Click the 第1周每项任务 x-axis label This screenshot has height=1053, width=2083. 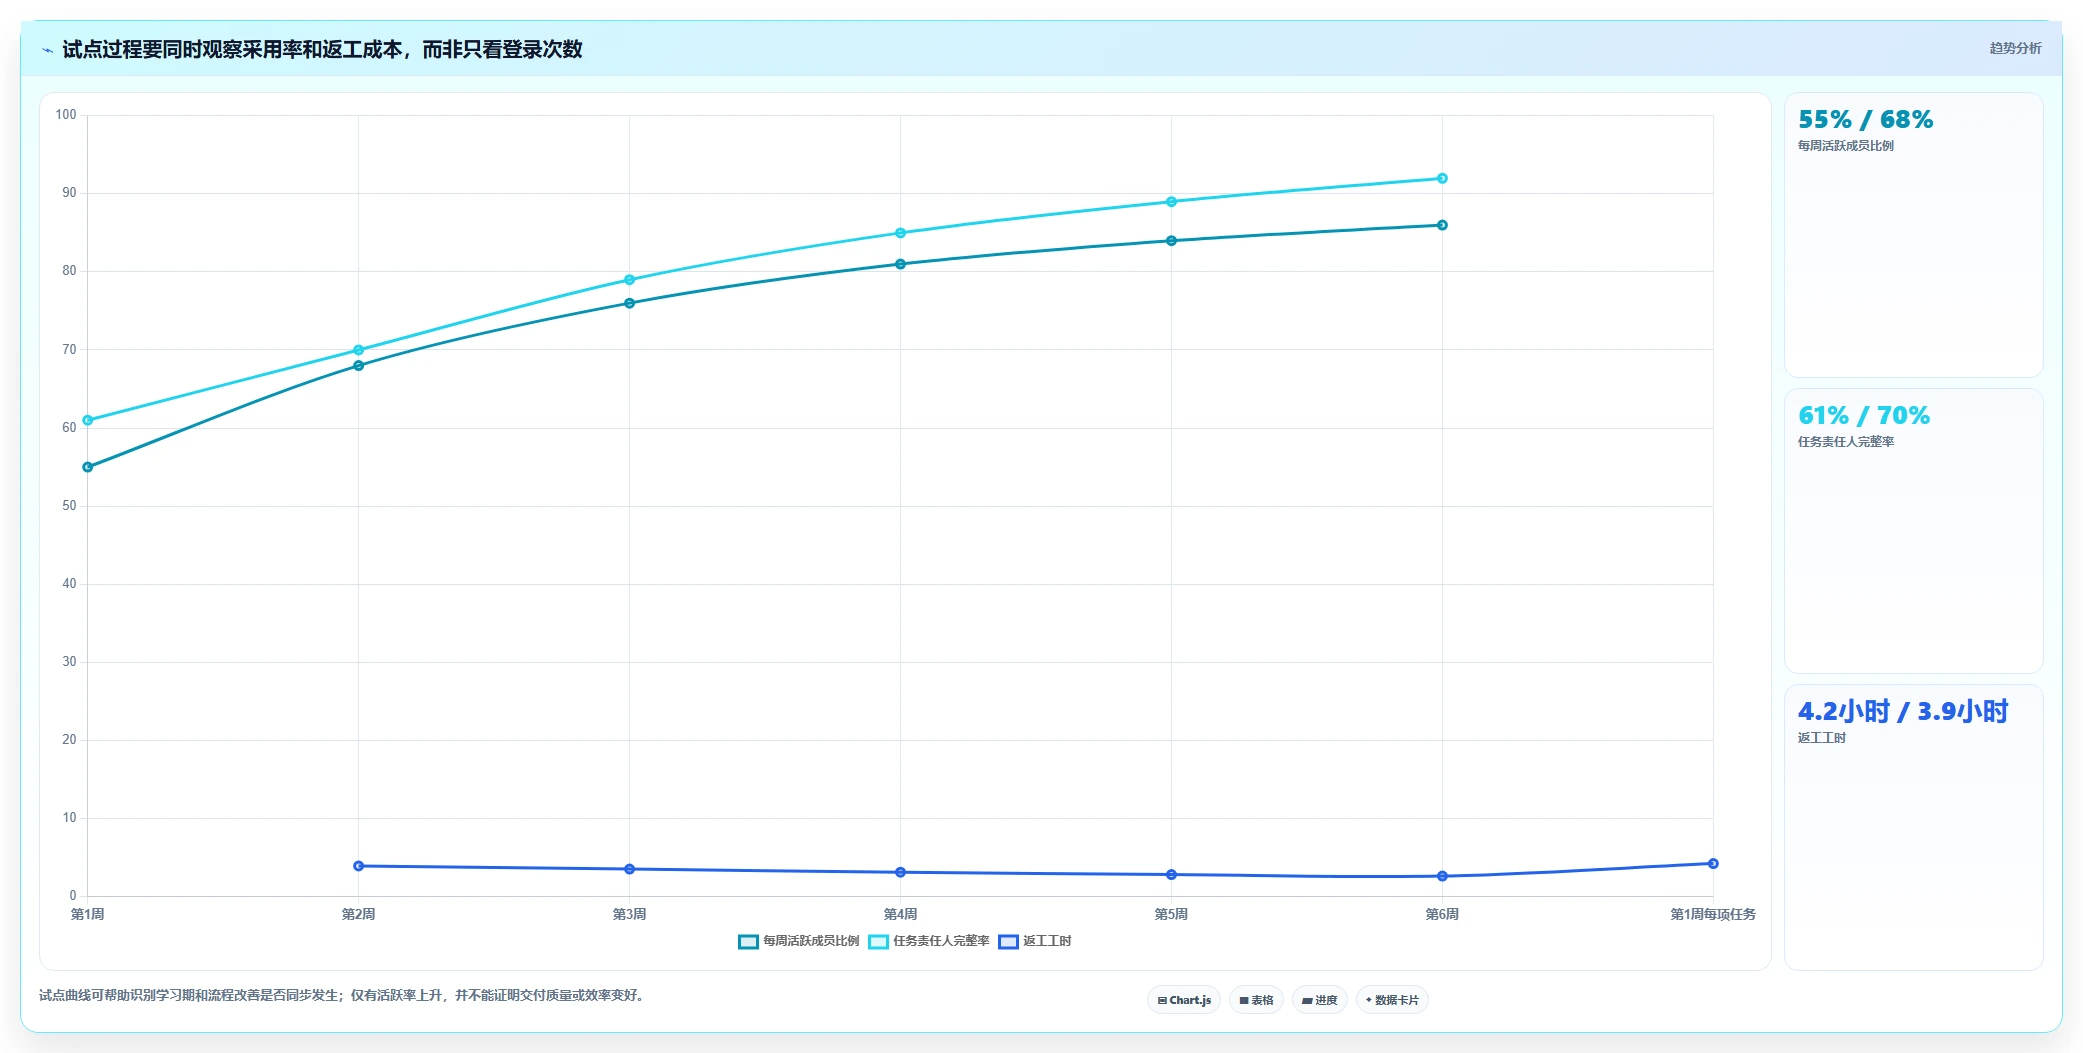click(1713, 914)
